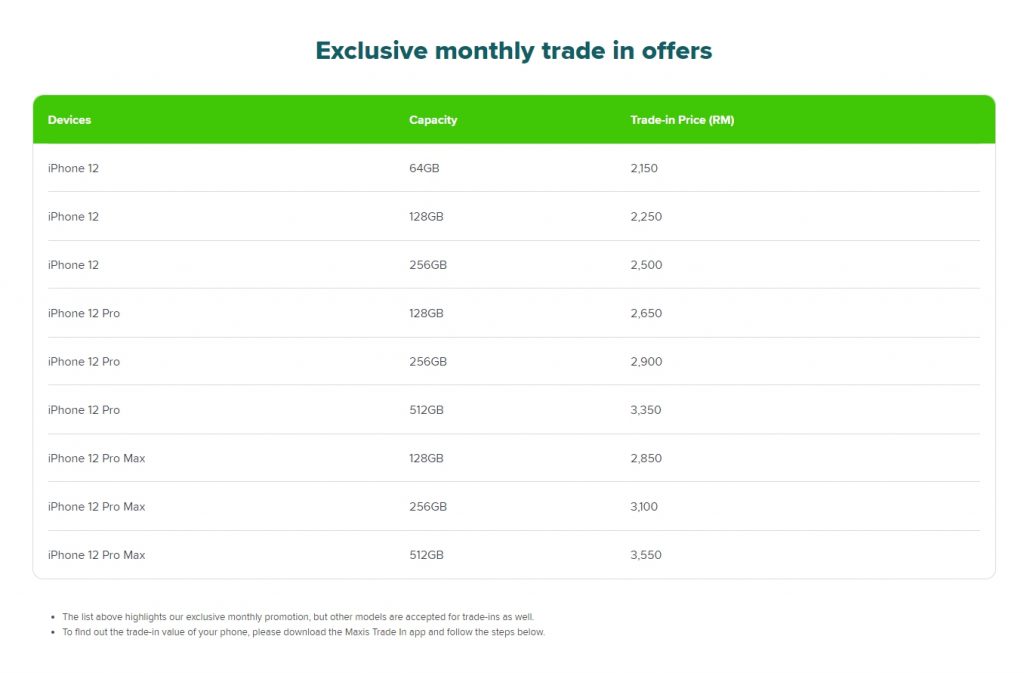Click the 2,650 trade-in price
1024x673 pixels.
[646, 313]
